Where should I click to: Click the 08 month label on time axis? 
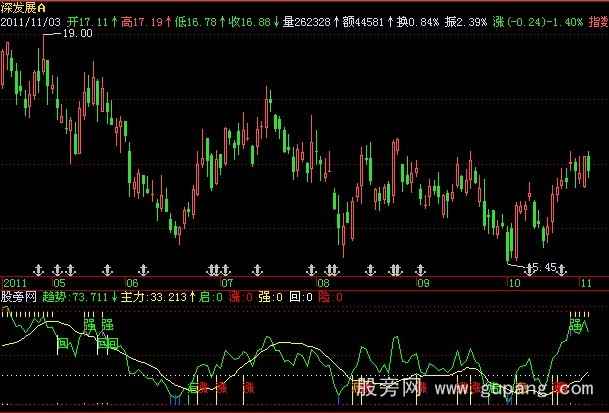click(x=323, y=283)
